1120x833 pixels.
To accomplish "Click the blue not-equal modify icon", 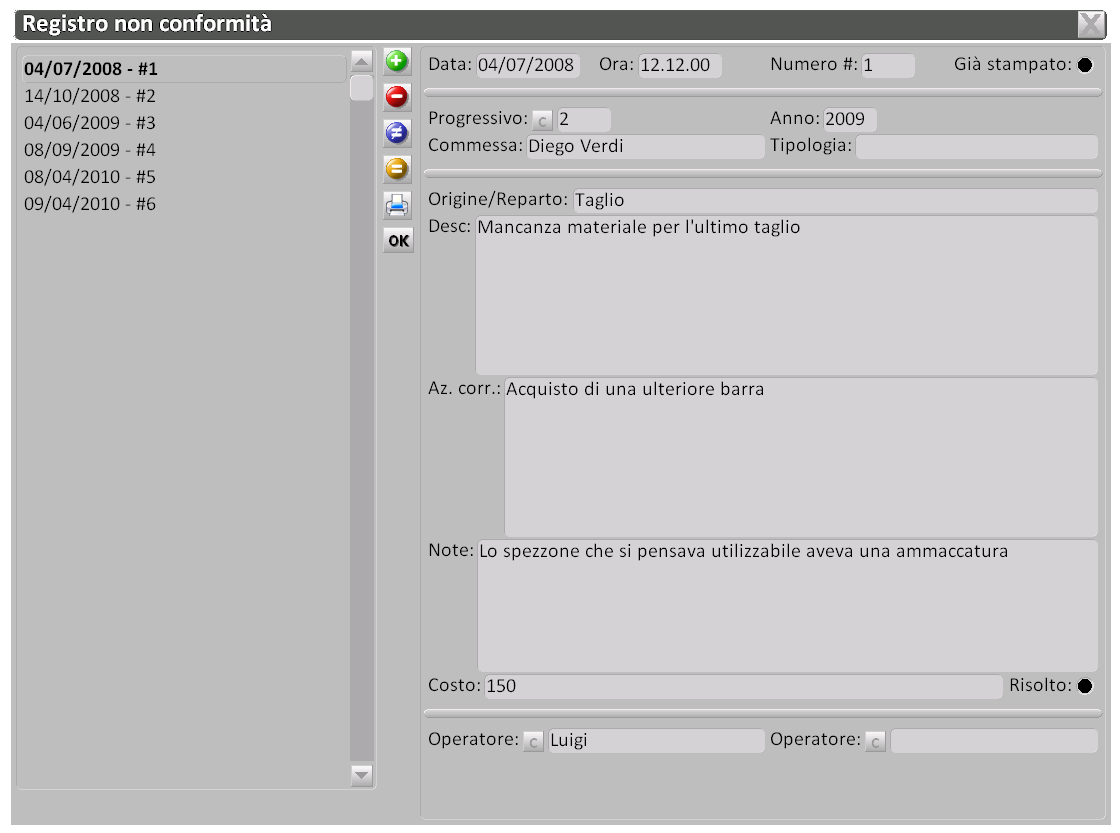I will pos(397,133).
